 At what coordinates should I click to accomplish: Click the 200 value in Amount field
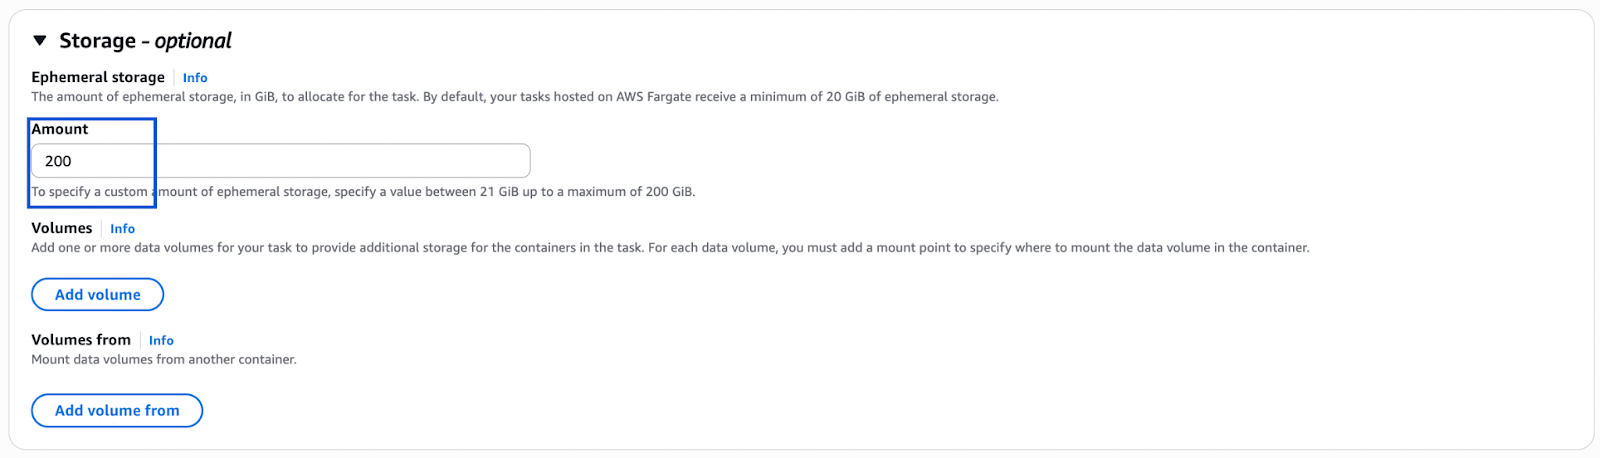pos(58,161)
